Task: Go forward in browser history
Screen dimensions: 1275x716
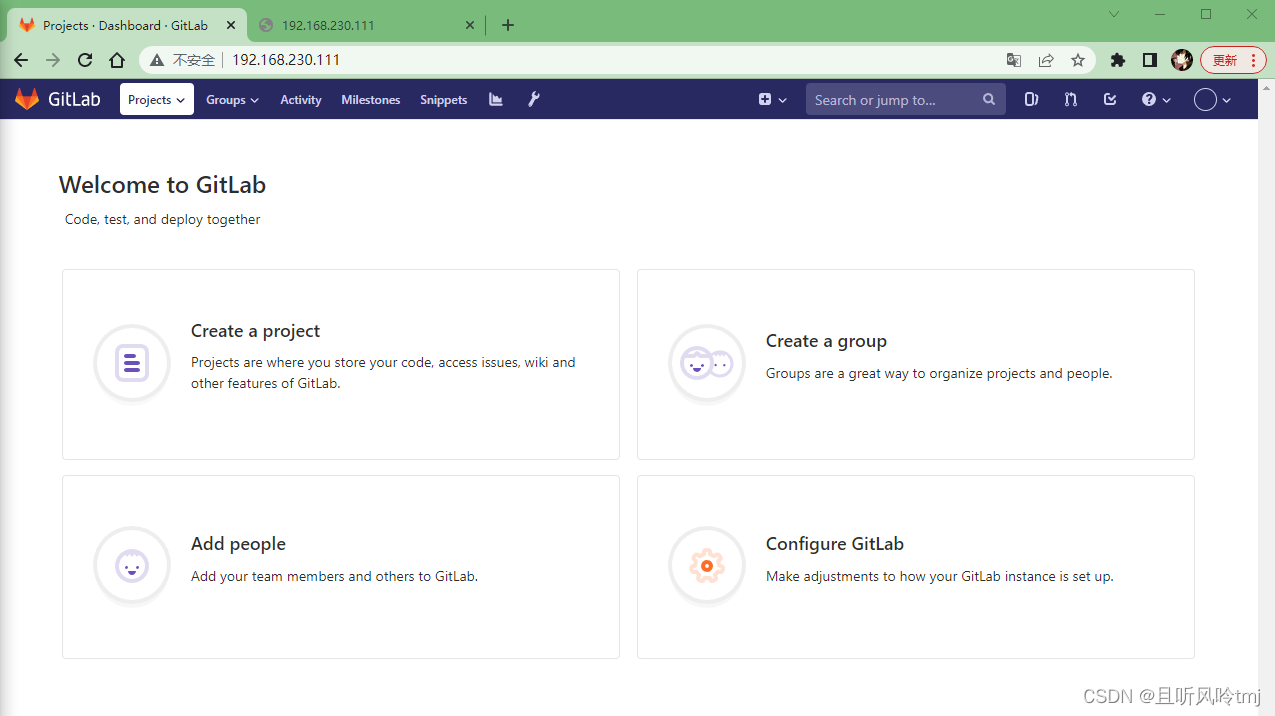Action: click(x=53, y=60)
